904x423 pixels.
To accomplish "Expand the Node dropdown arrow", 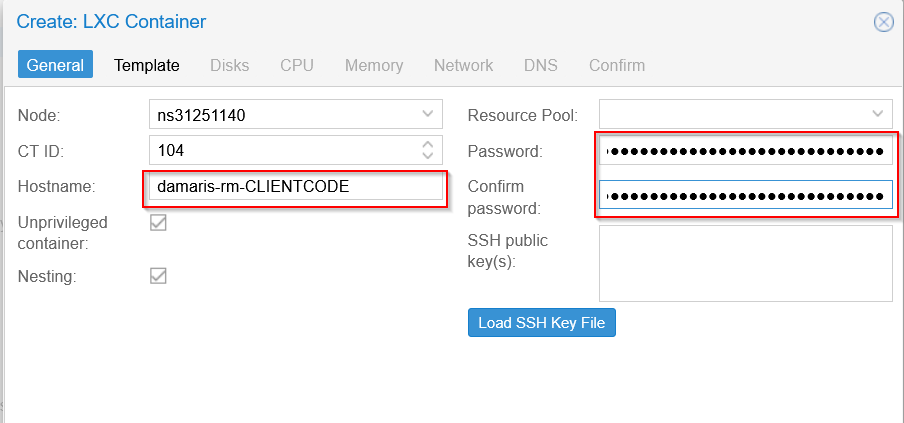I will tap(428, 114).
